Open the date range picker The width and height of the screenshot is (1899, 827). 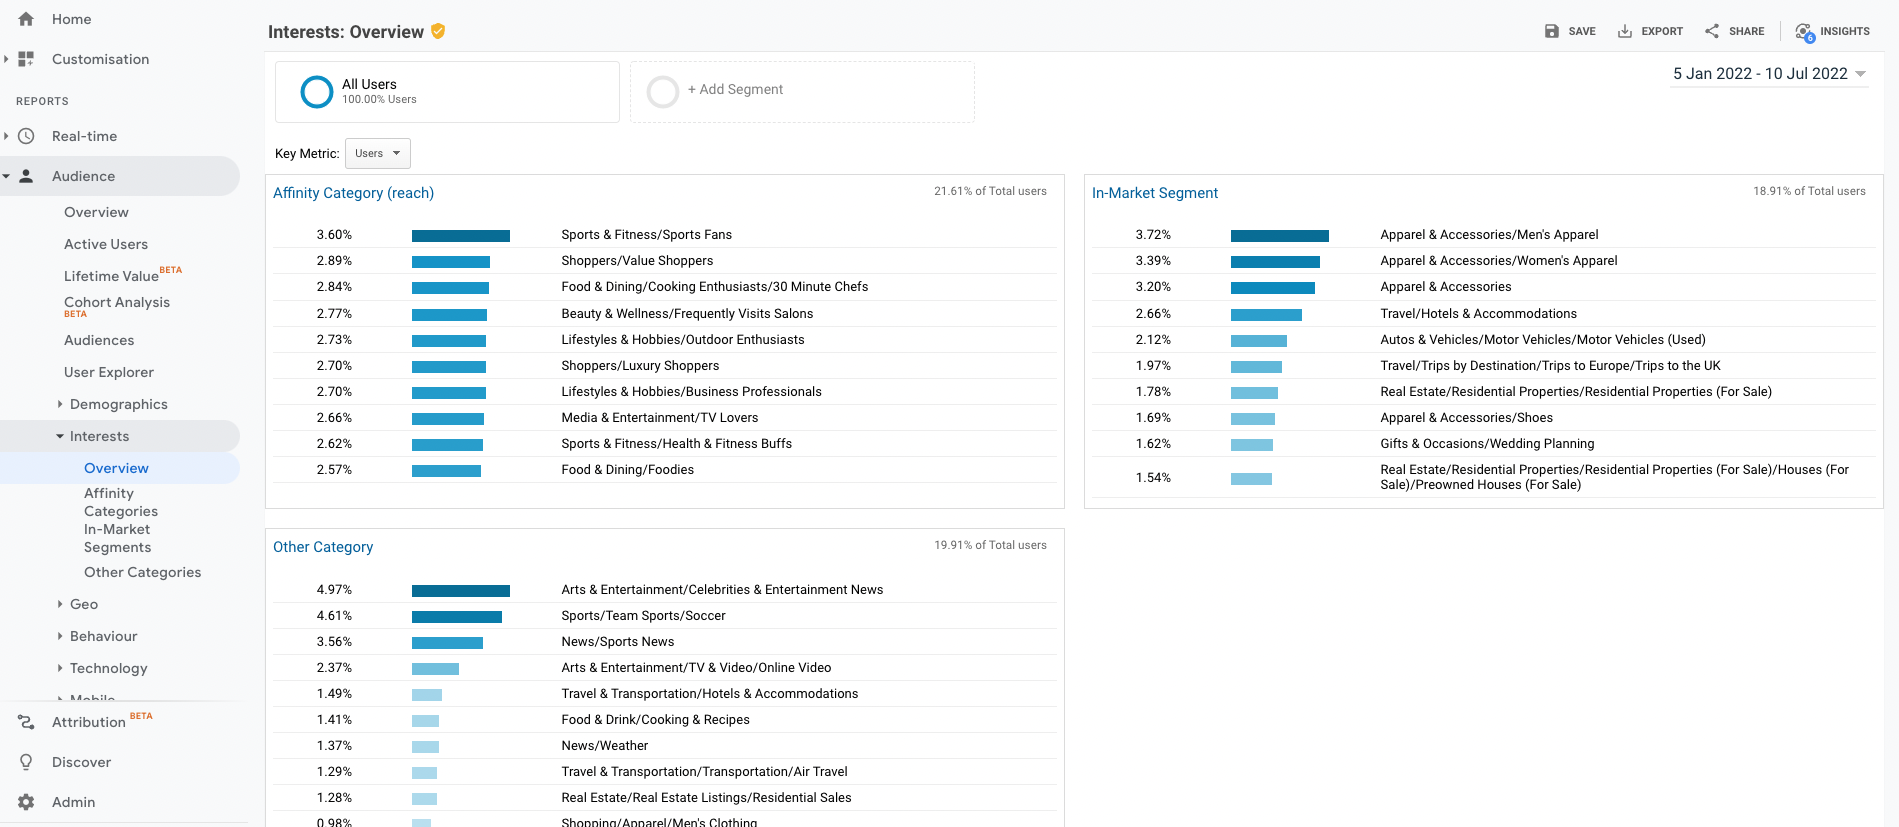coord(1768,74)
